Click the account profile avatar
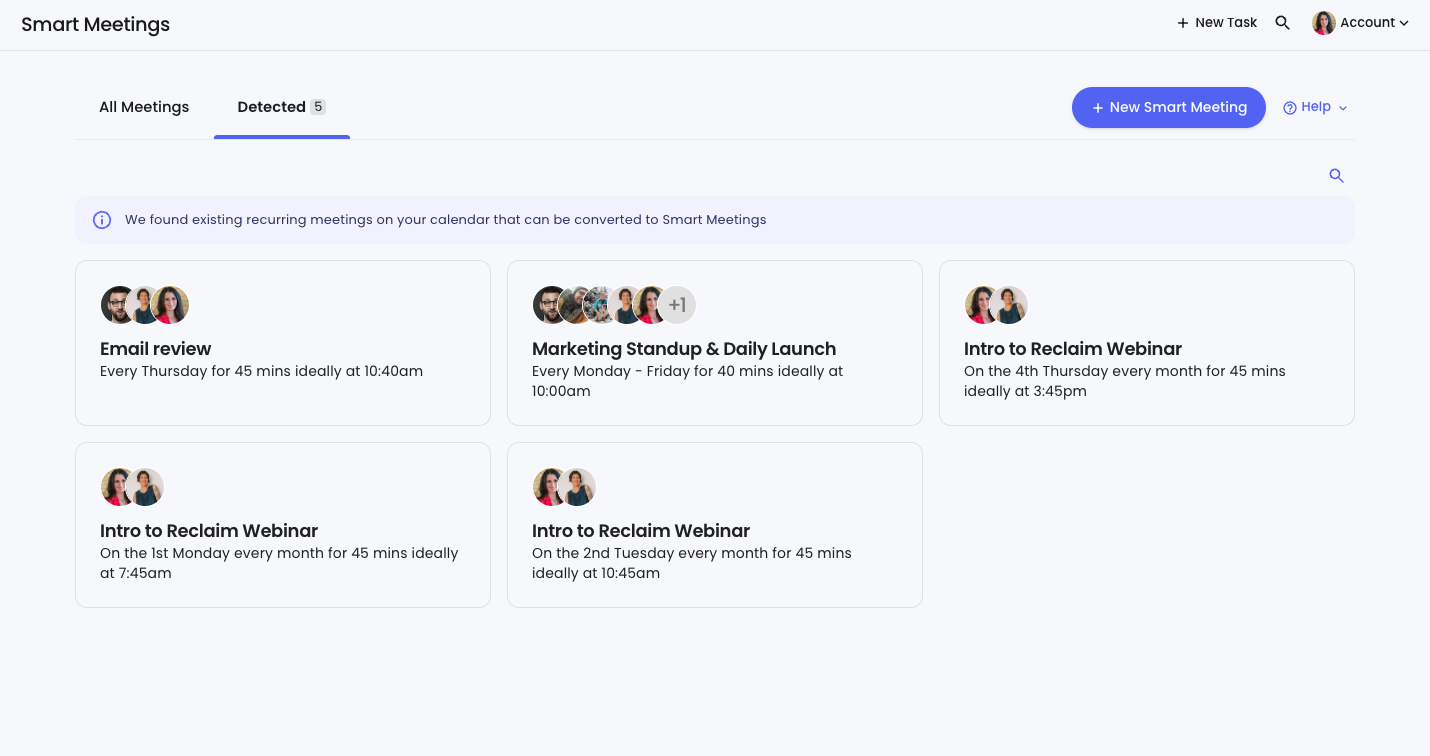Image resolution: width=1430 pixels, height=756 pixels. 1324,23
